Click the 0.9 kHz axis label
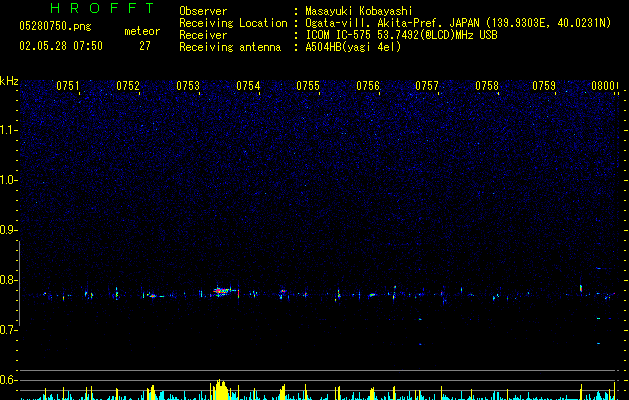The width and height of the screenshot is (629, 400). (9, 230)
